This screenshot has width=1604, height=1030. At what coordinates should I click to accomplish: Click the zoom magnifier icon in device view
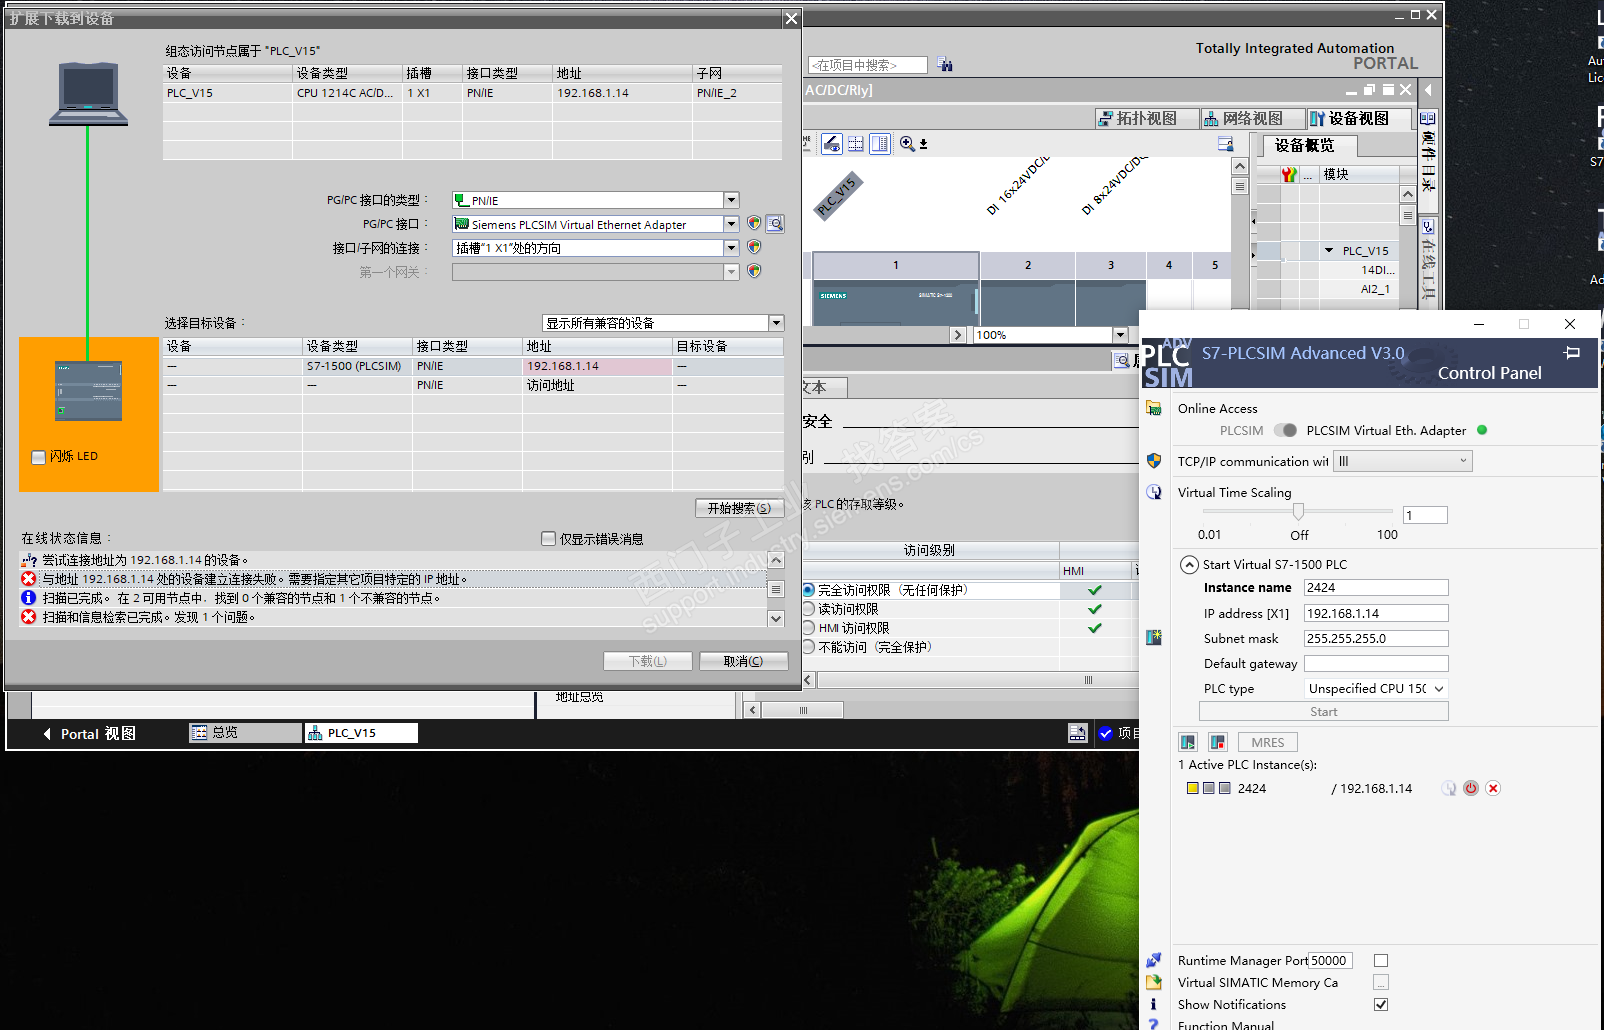tap(907, 144)
